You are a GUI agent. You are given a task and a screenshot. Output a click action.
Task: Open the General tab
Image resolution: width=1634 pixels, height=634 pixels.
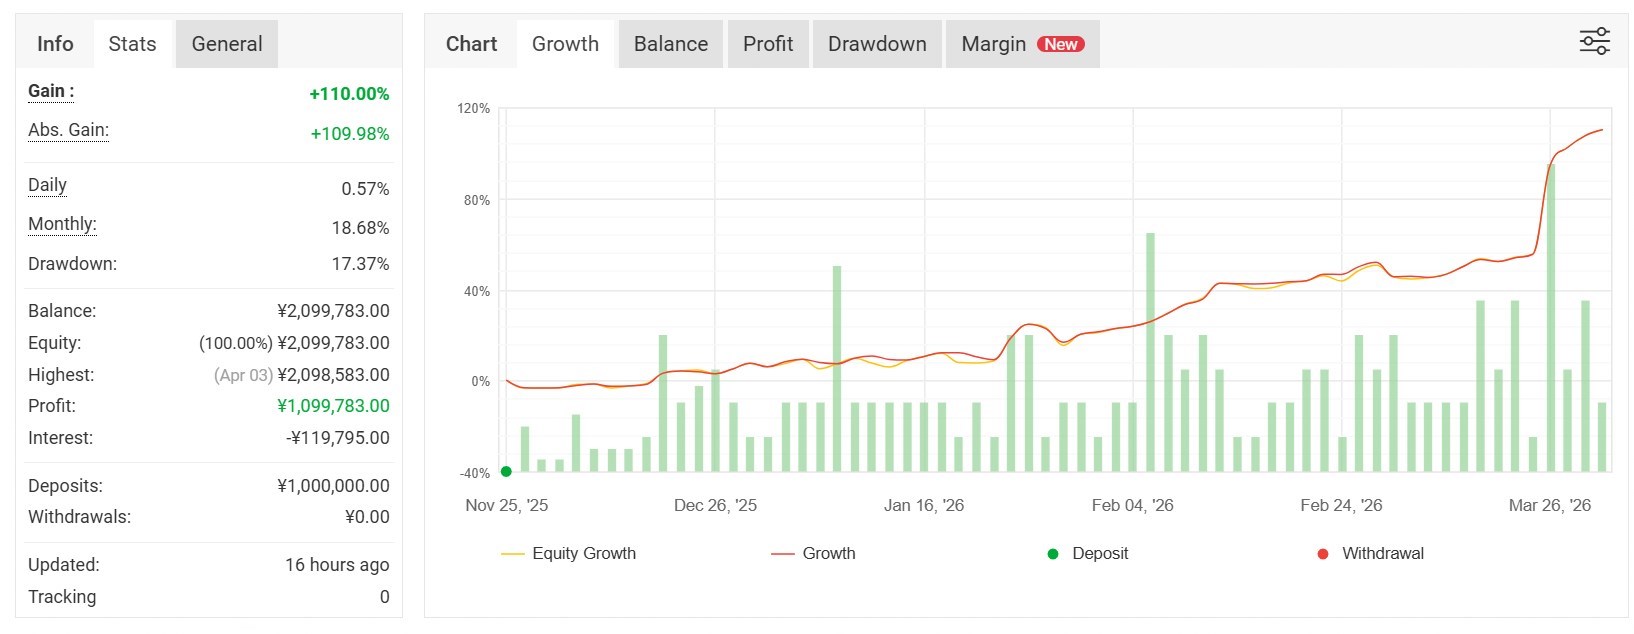tap(227, 44)
